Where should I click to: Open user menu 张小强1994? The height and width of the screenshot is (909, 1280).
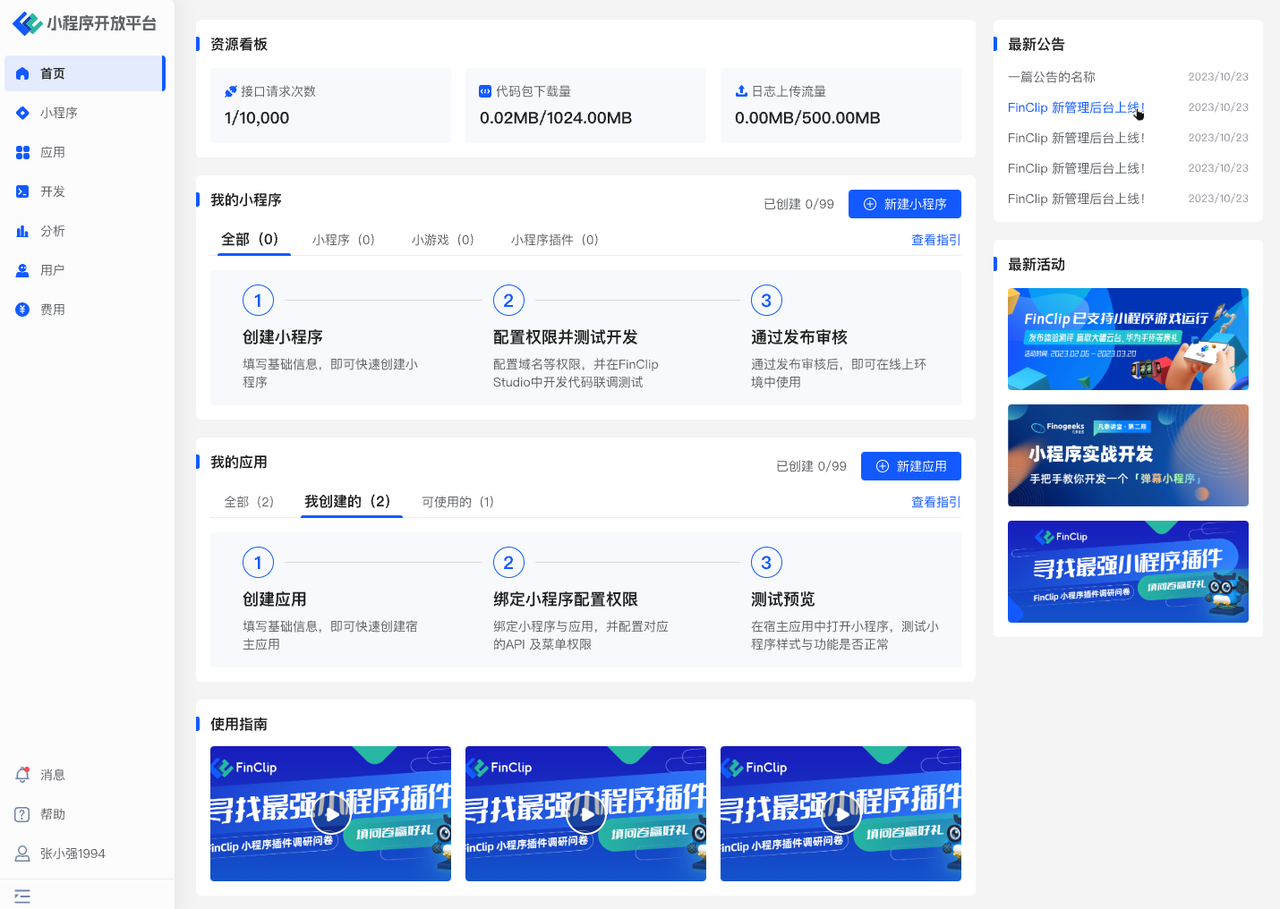60,854
